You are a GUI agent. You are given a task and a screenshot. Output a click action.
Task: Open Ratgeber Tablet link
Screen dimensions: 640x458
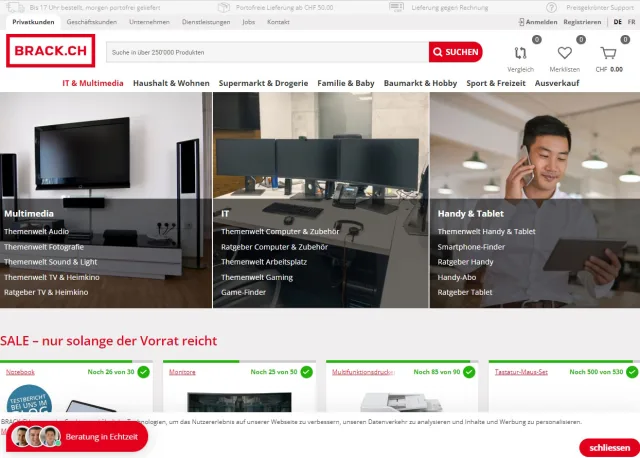[465, 292]
